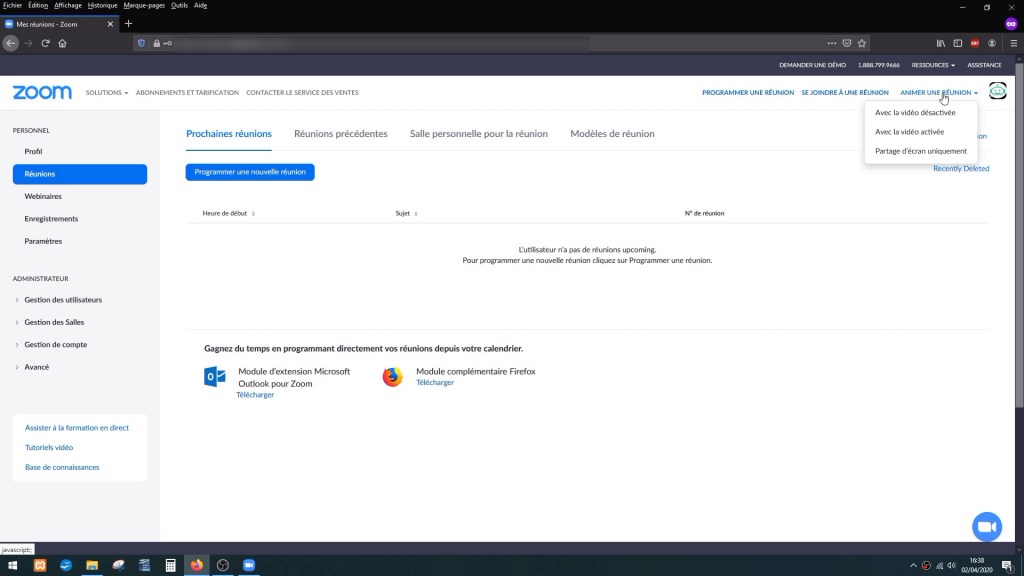The image size is (1024, 576).
Task: Open the Tutoriels vidéo link
Action: point(49,447)
